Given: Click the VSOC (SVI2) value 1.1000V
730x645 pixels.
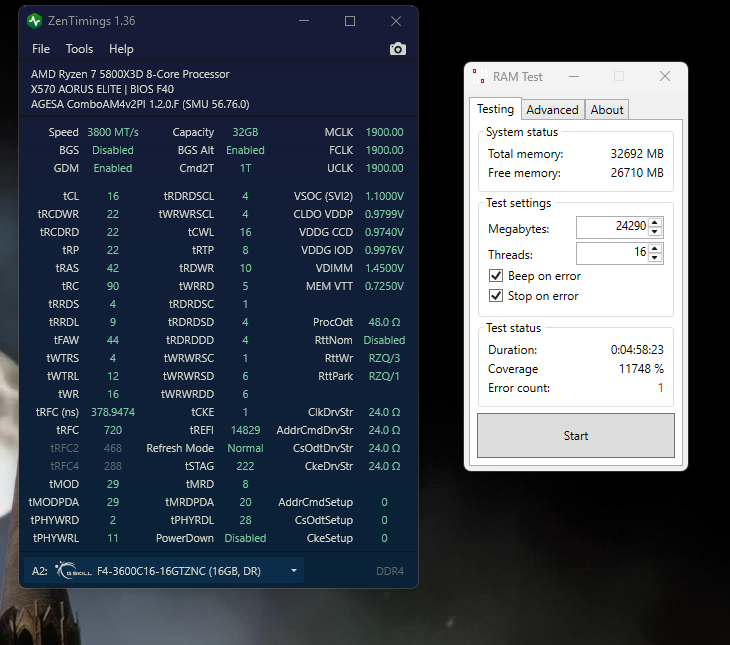Looking at the screenshot, I should [x=384, y=196].
